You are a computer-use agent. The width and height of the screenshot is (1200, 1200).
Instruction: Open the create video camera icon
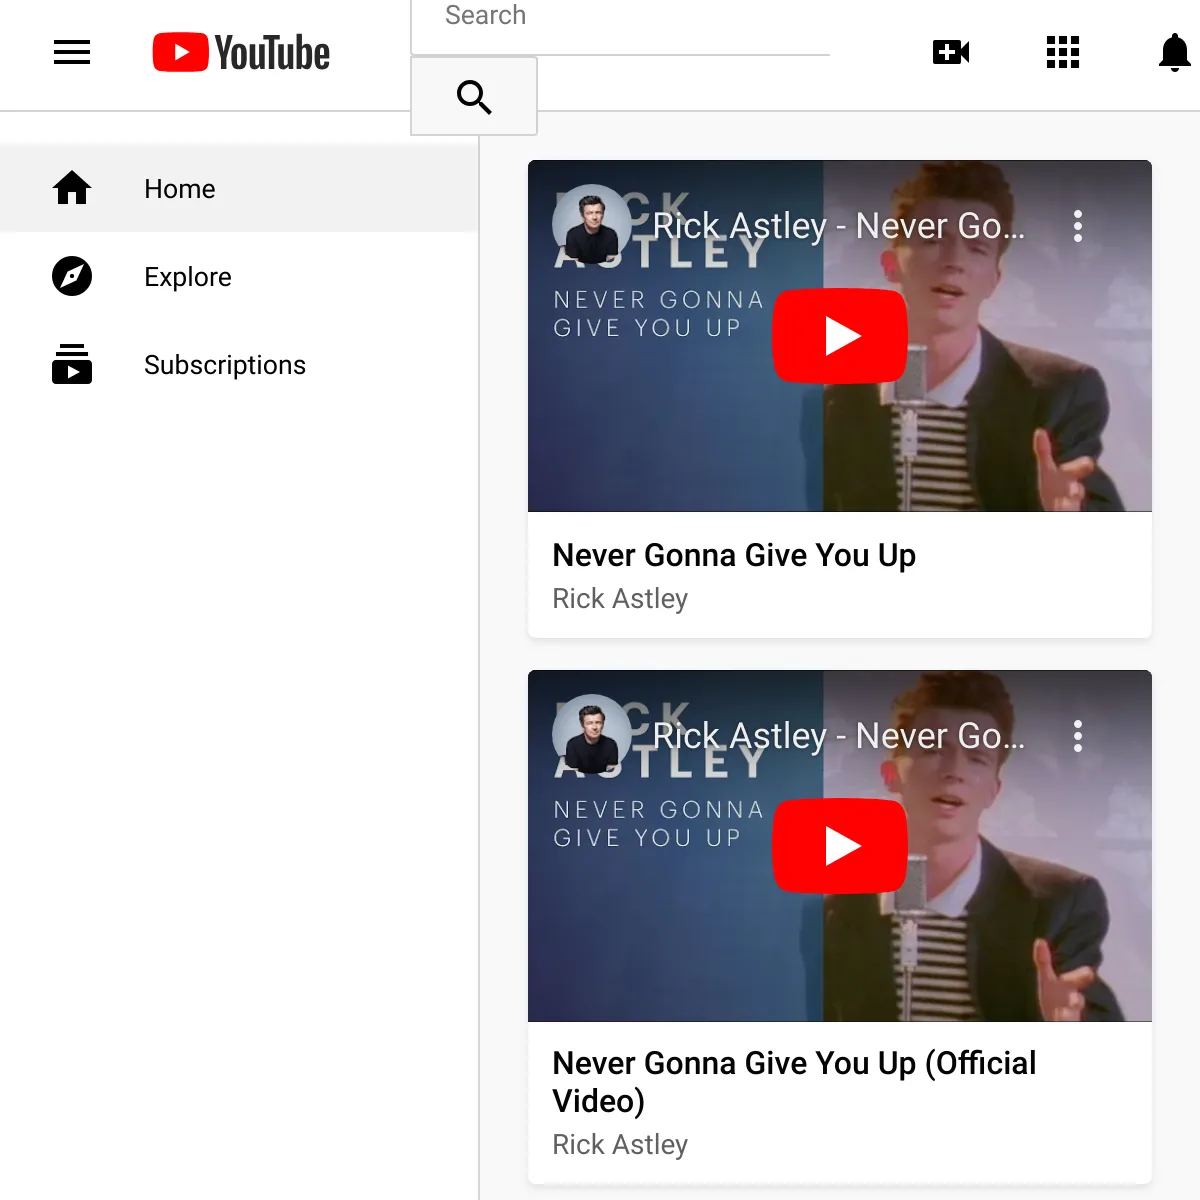tap(951, 52)
